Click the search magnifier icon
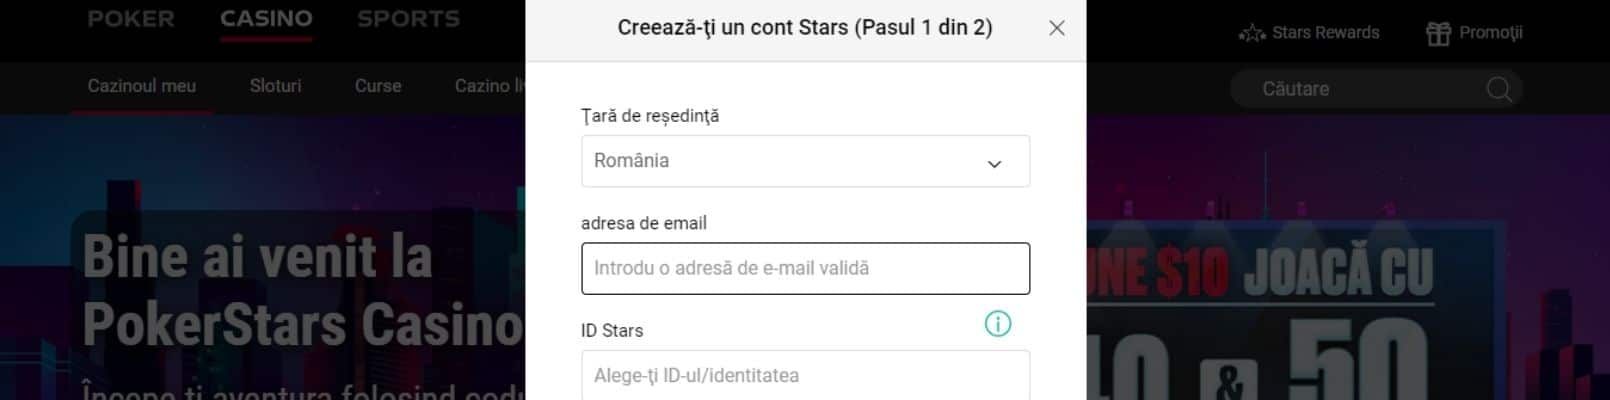 pyautogui.click(x=1498, y=89)
